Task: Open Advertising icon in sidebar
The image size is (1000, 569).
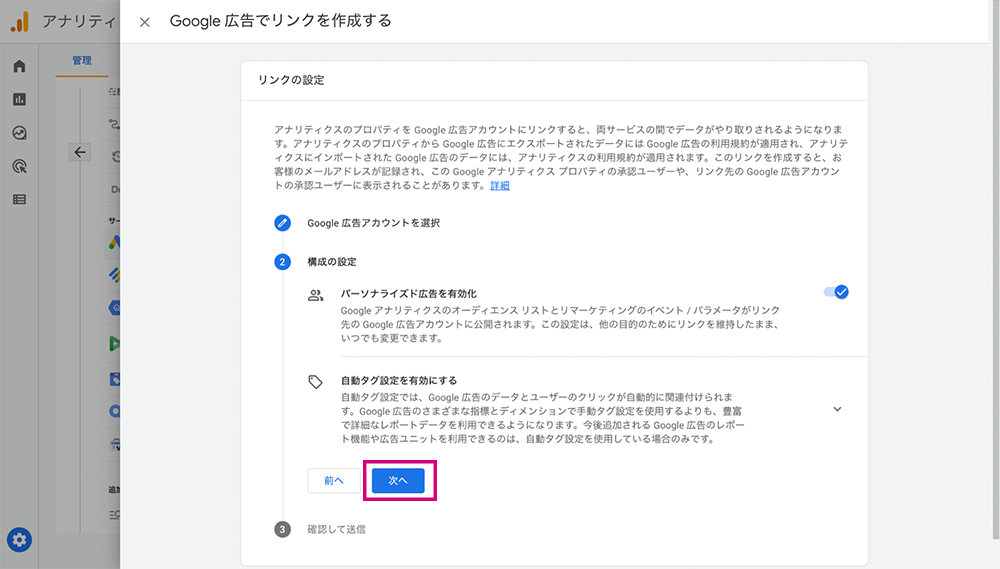Action: click(19, 166)
